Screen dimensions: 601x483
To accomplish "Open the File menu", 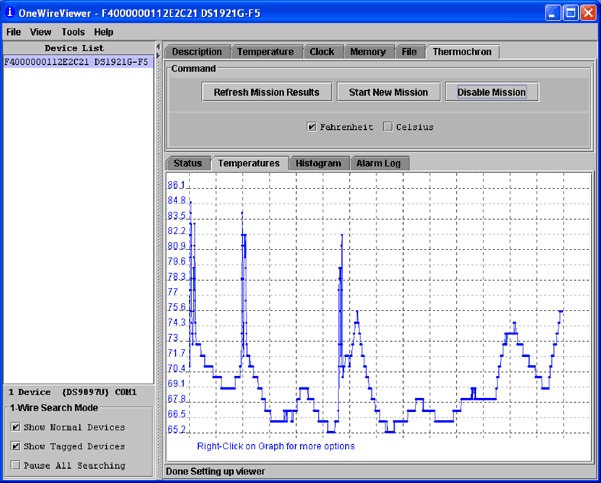I will coord(14,32).
